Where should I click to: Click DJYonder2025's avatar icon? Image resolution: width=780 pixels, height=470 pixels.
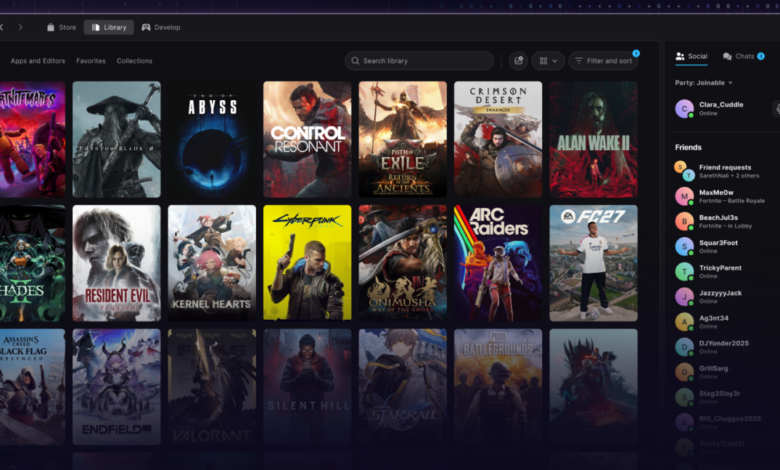[x=684, y=347]
